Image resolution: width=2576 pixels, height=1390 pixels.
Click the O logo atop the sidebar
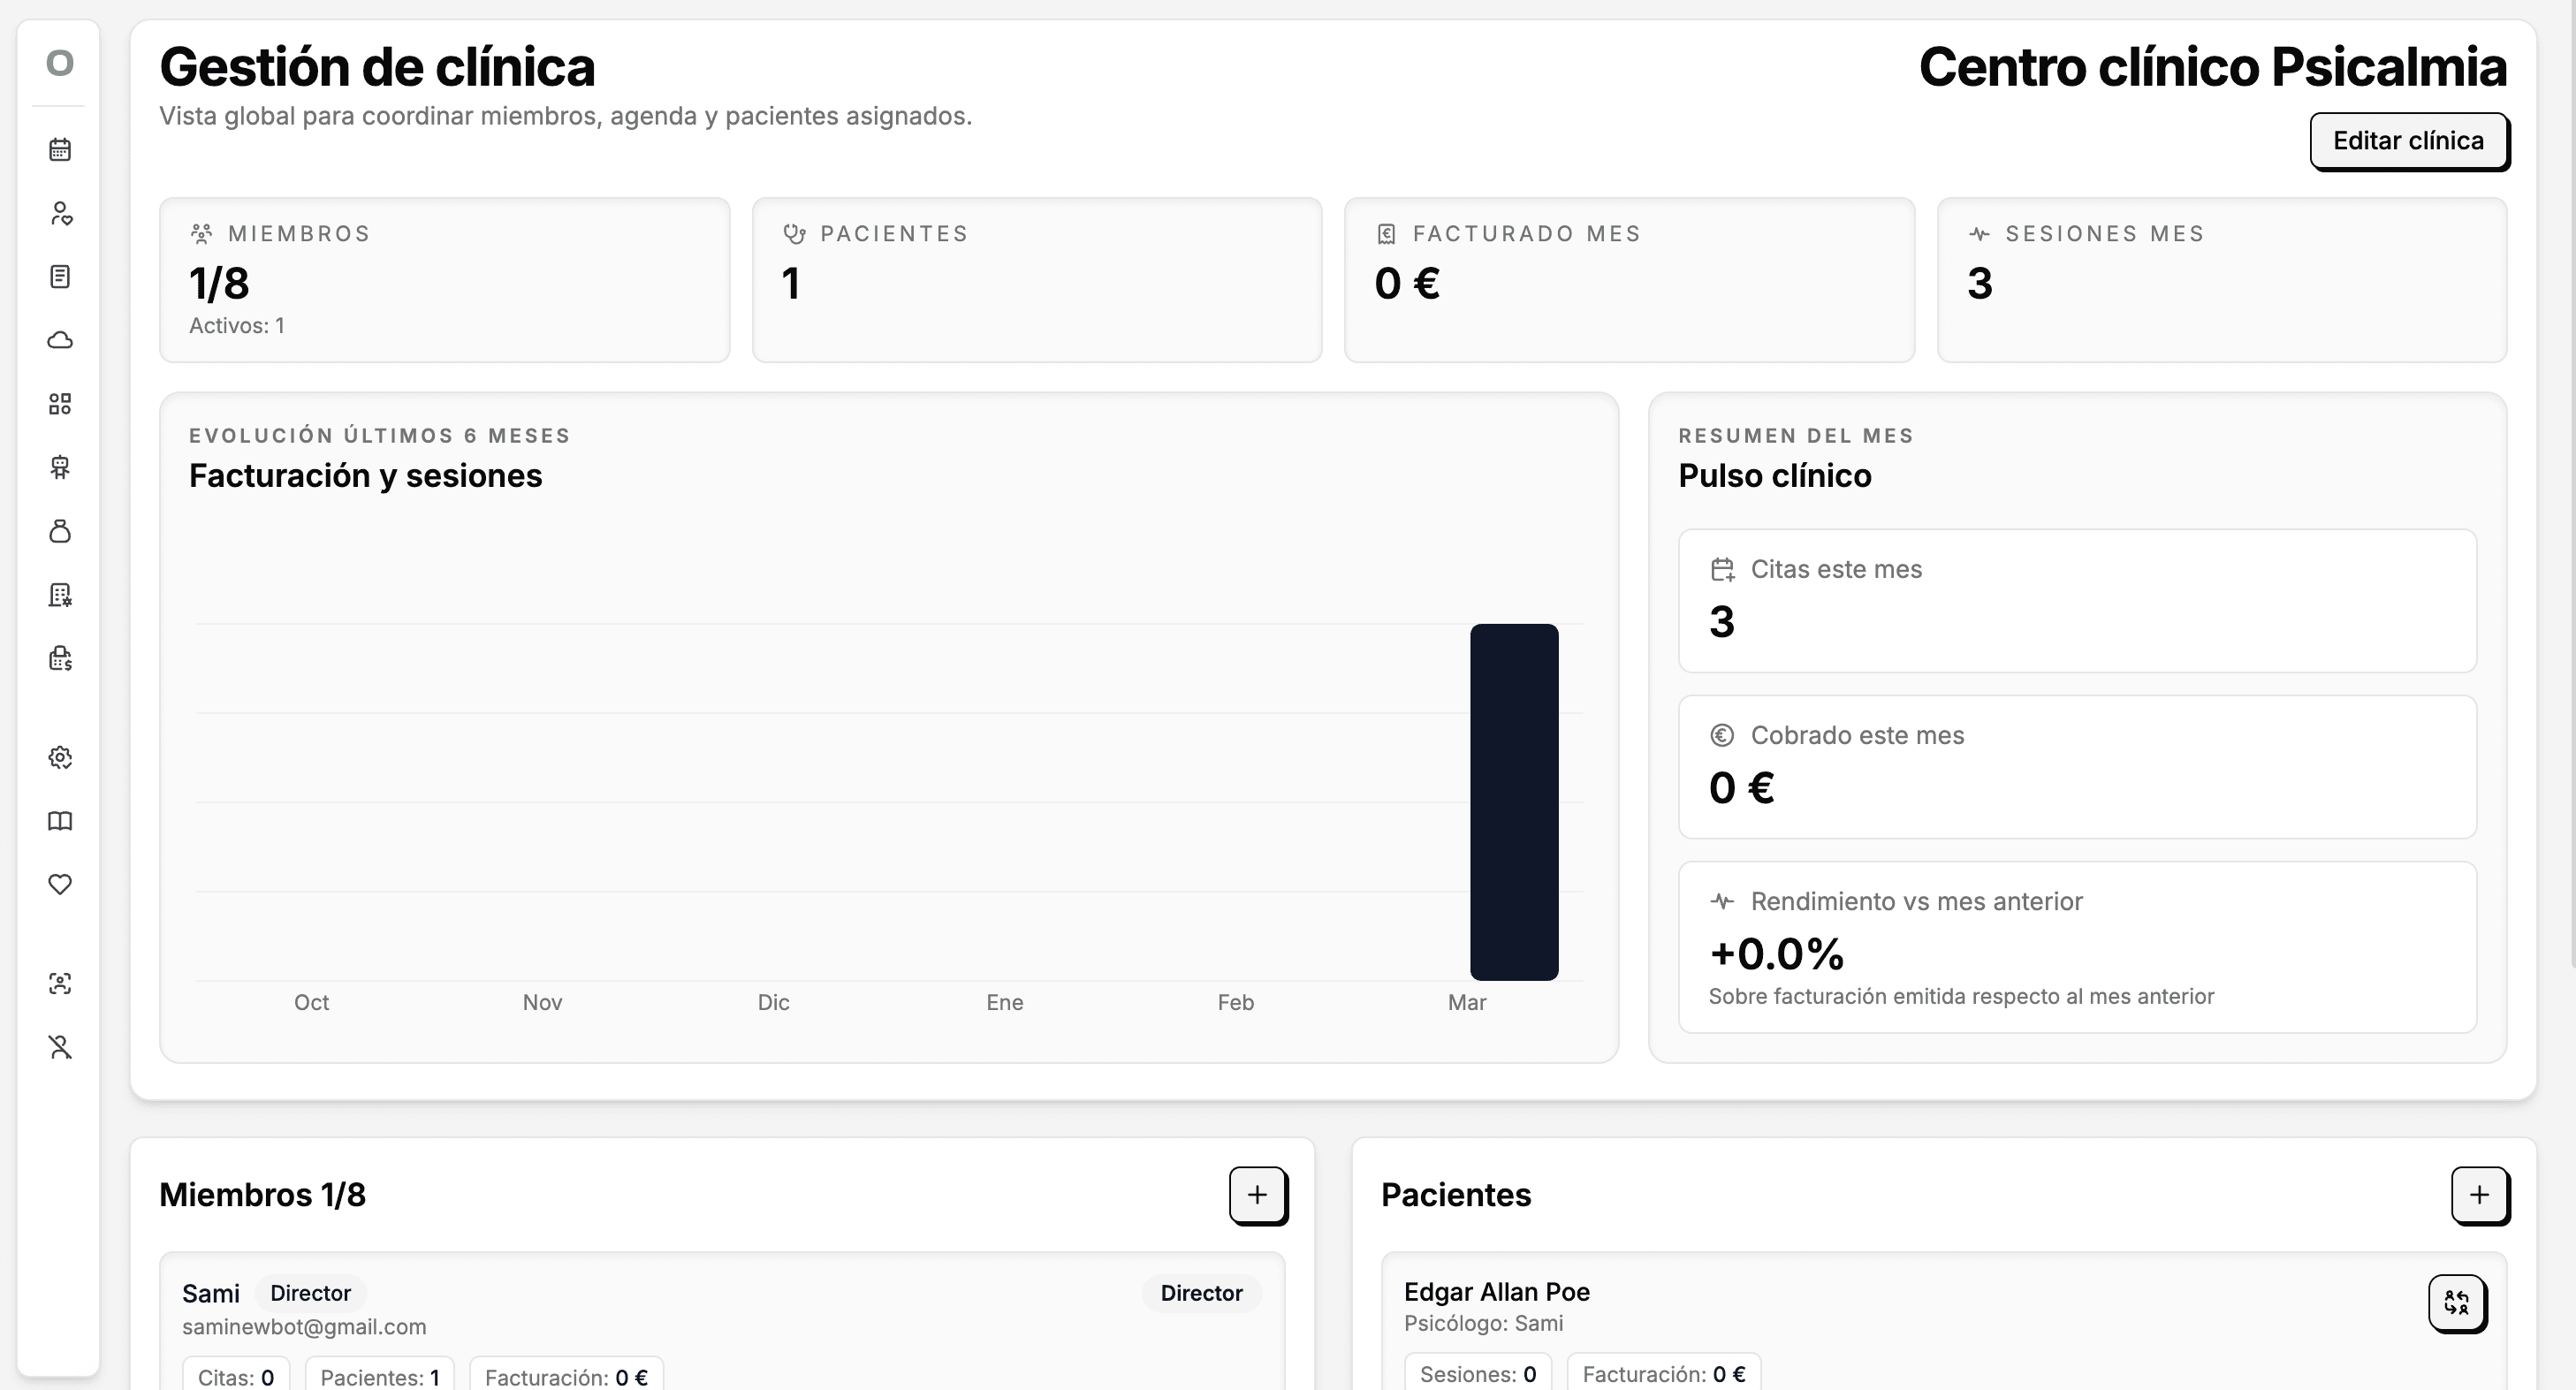[x=60, y=63]
